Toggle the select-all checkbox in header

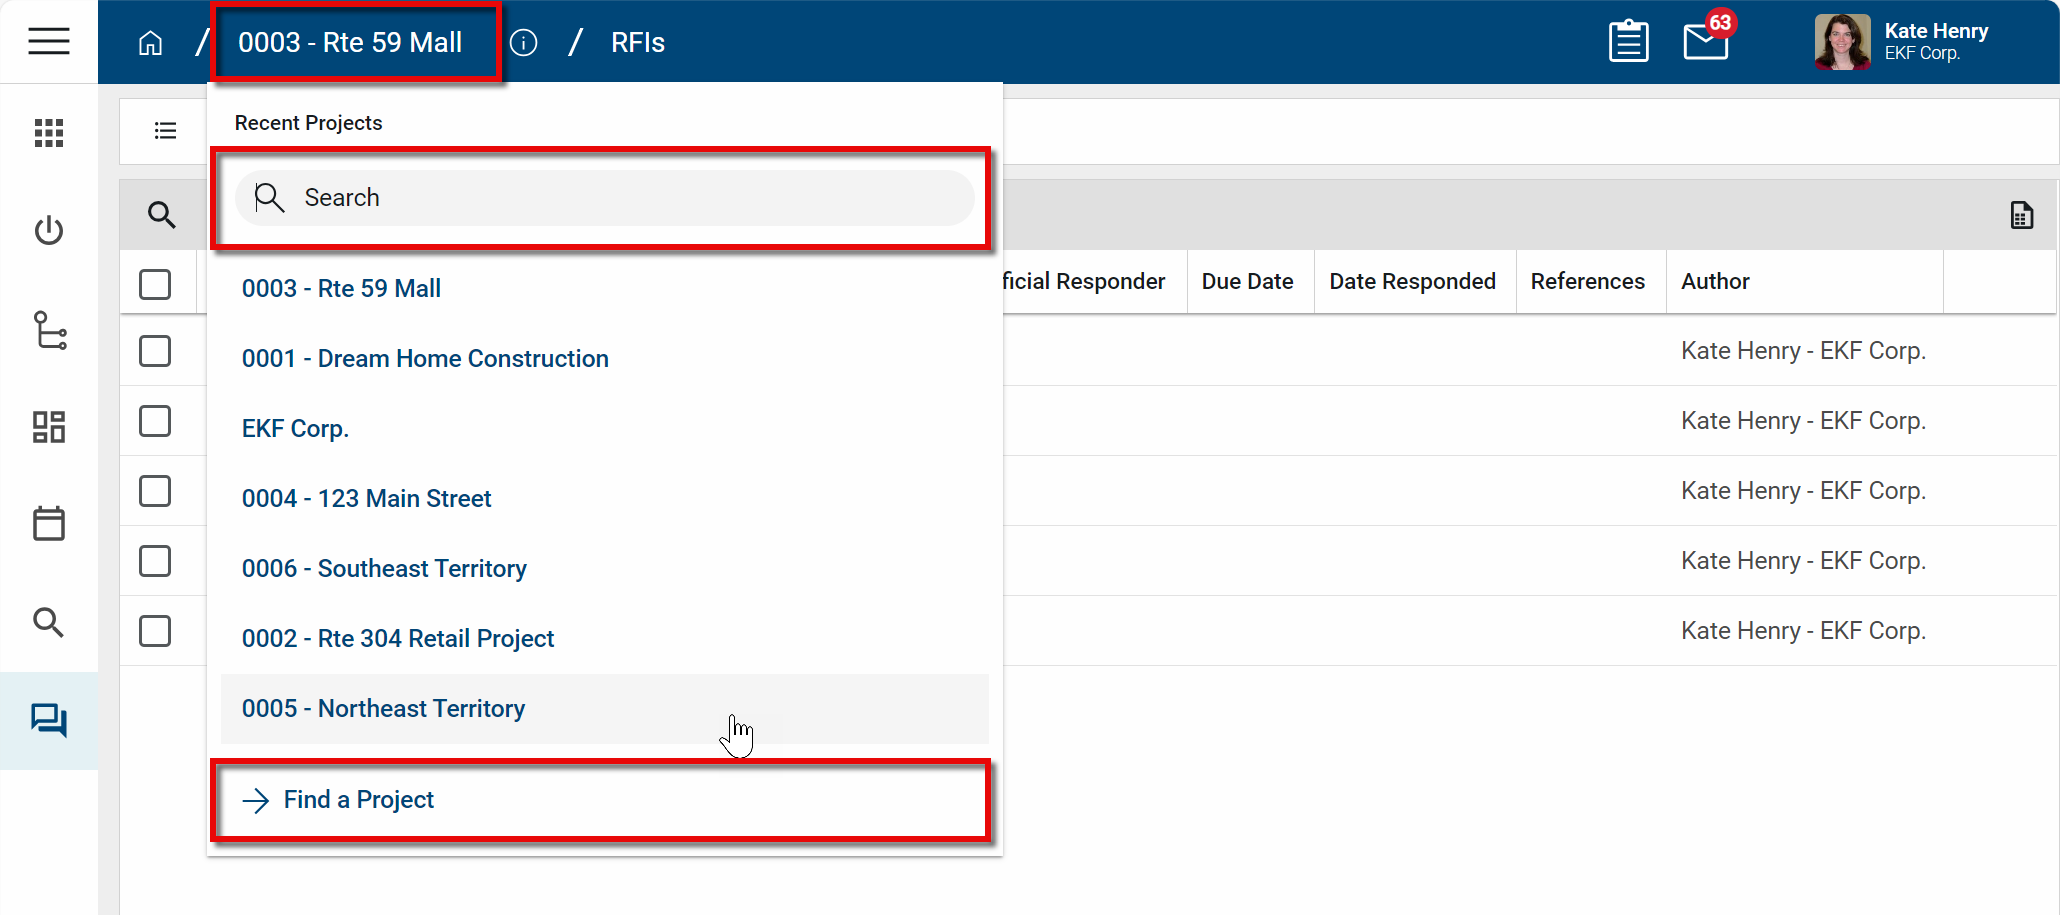[x=155, y=284]
